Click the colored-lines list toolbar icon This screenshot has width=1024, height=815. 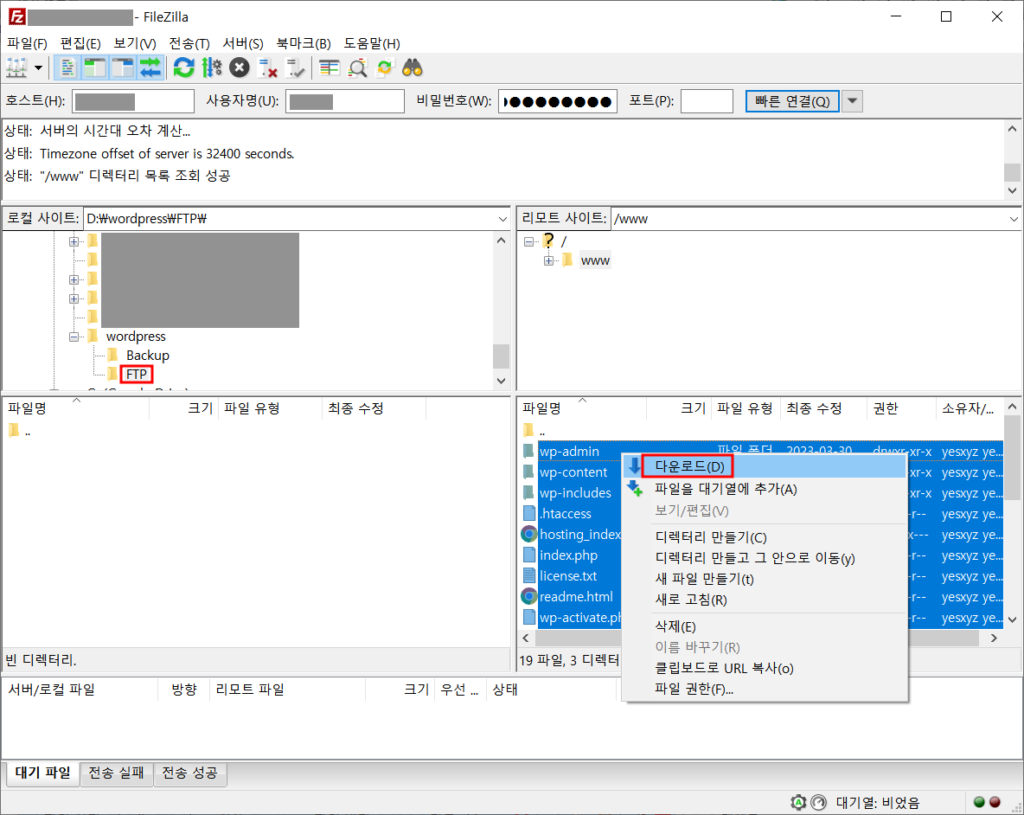pos(329,68)
